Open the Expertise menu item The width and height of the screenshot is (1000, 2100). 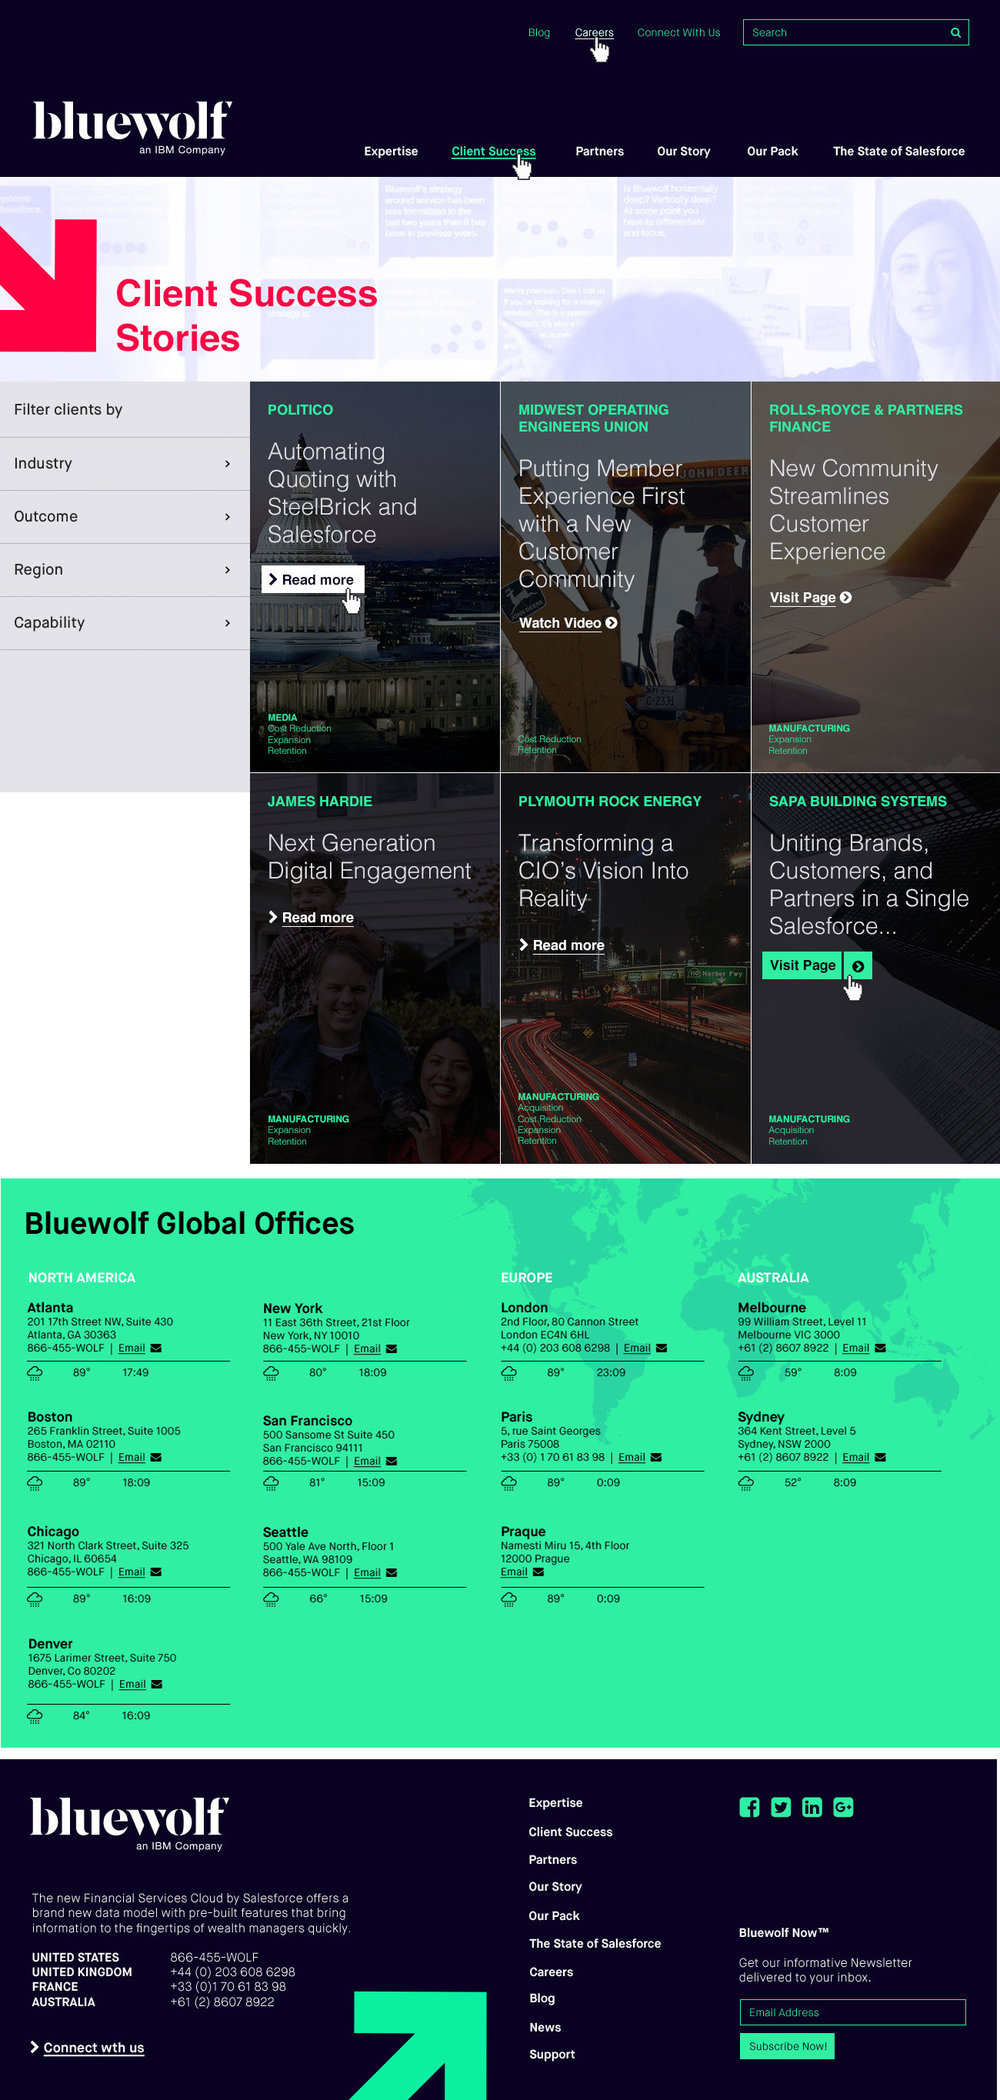(x=391, y=152)
